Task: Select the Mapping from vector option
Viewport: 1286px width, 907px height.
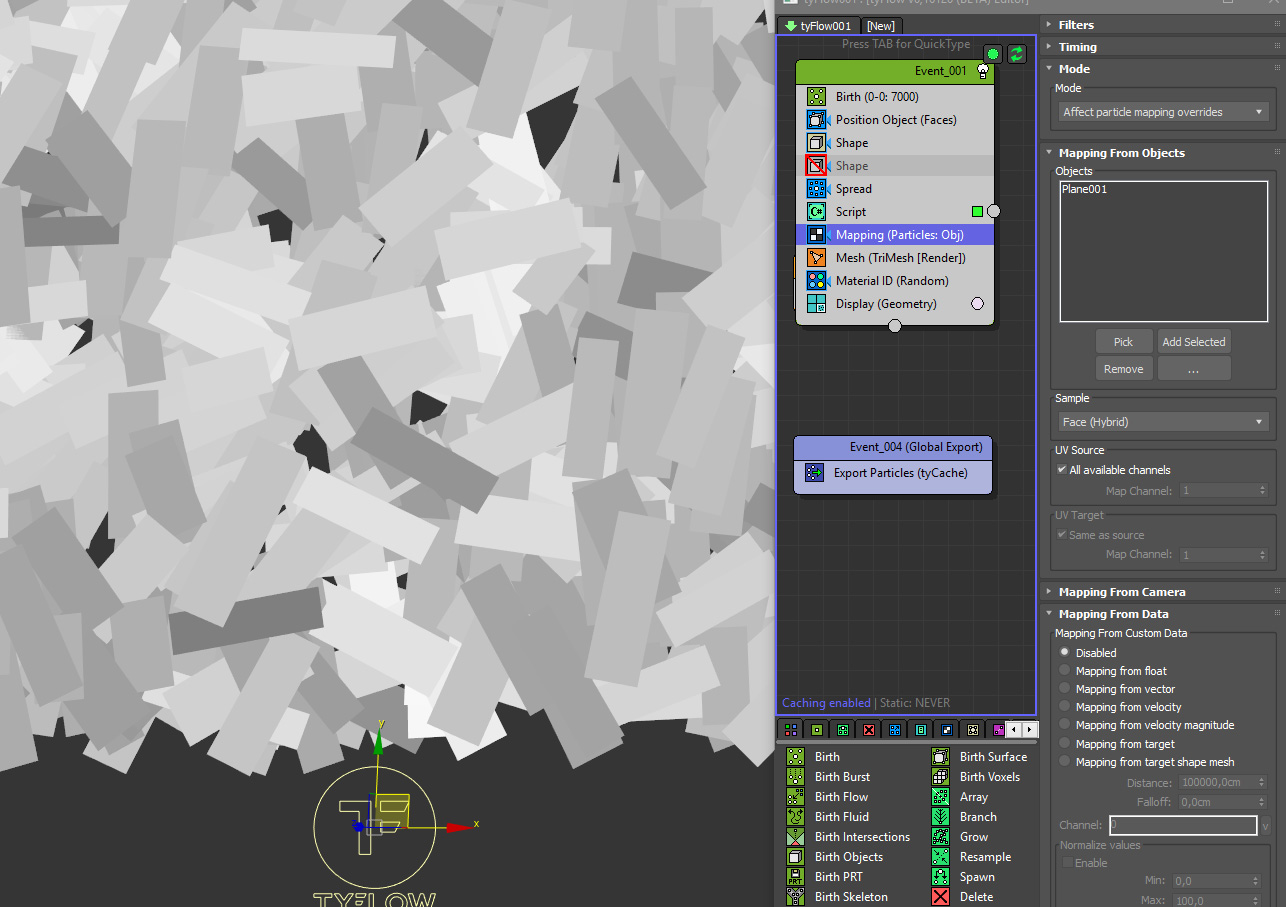Action: 1065,689
